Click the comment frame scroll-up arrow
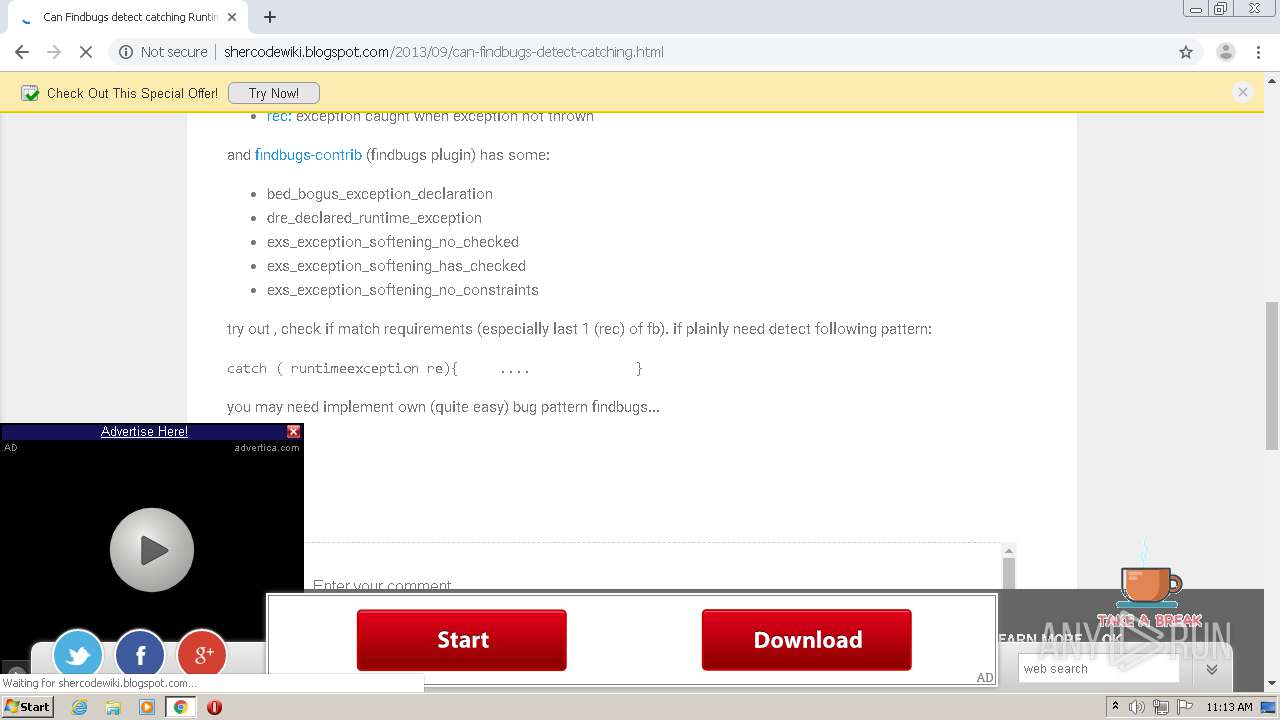Viewport: 1280px width, 720px height. click(1009, 551)
